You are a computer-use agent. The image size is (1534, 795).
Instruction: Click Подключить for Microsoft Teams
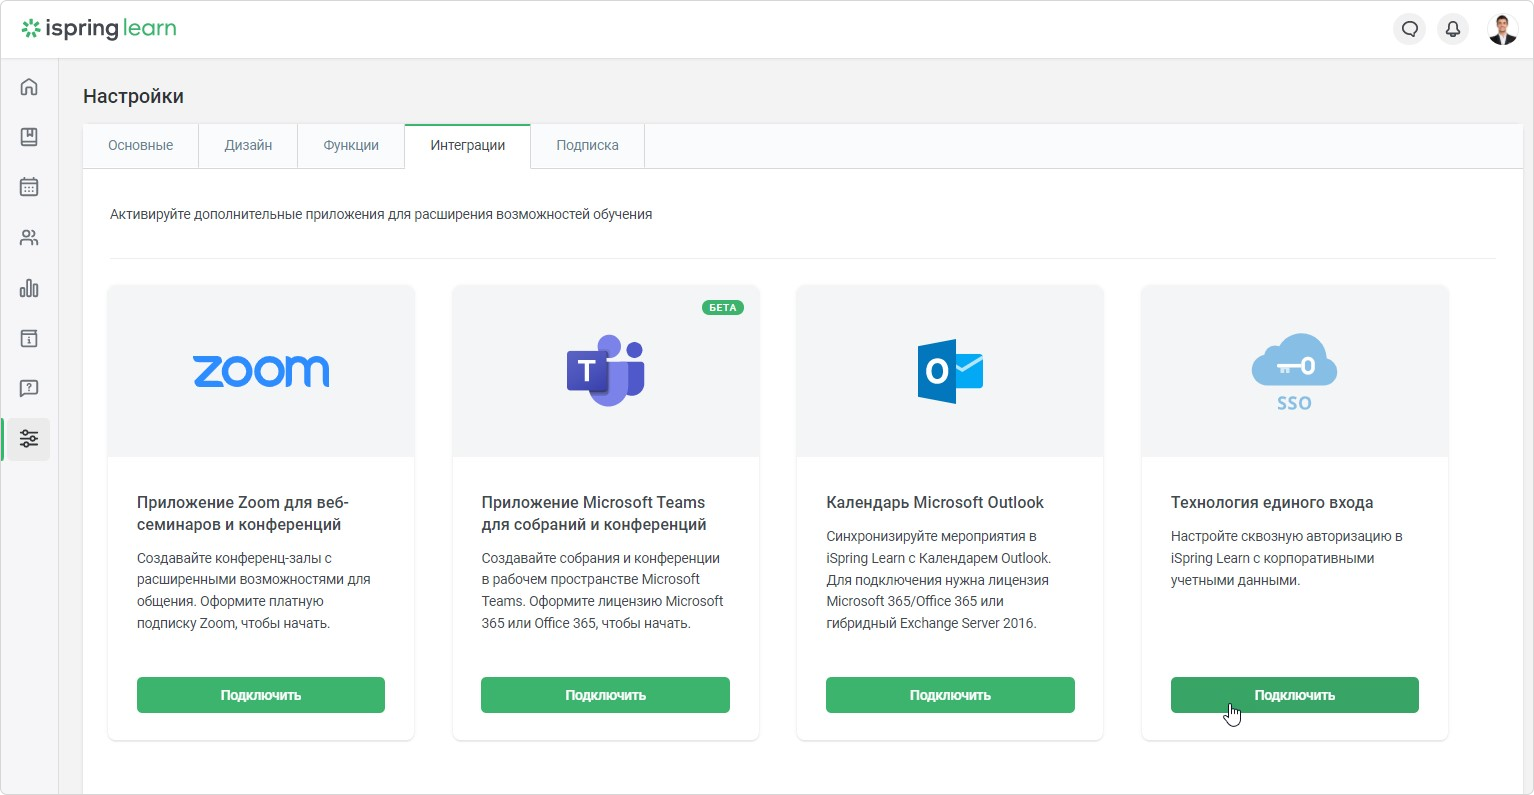point(605,695)
